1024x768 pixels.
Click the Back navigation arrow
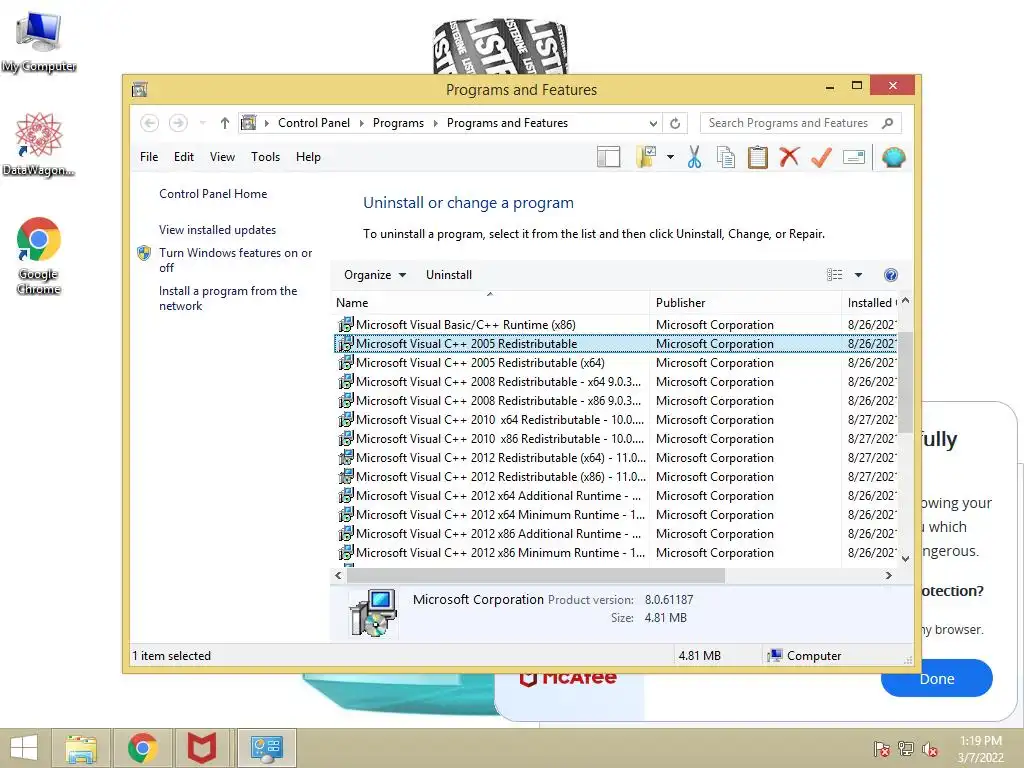[x=150, y=123]
